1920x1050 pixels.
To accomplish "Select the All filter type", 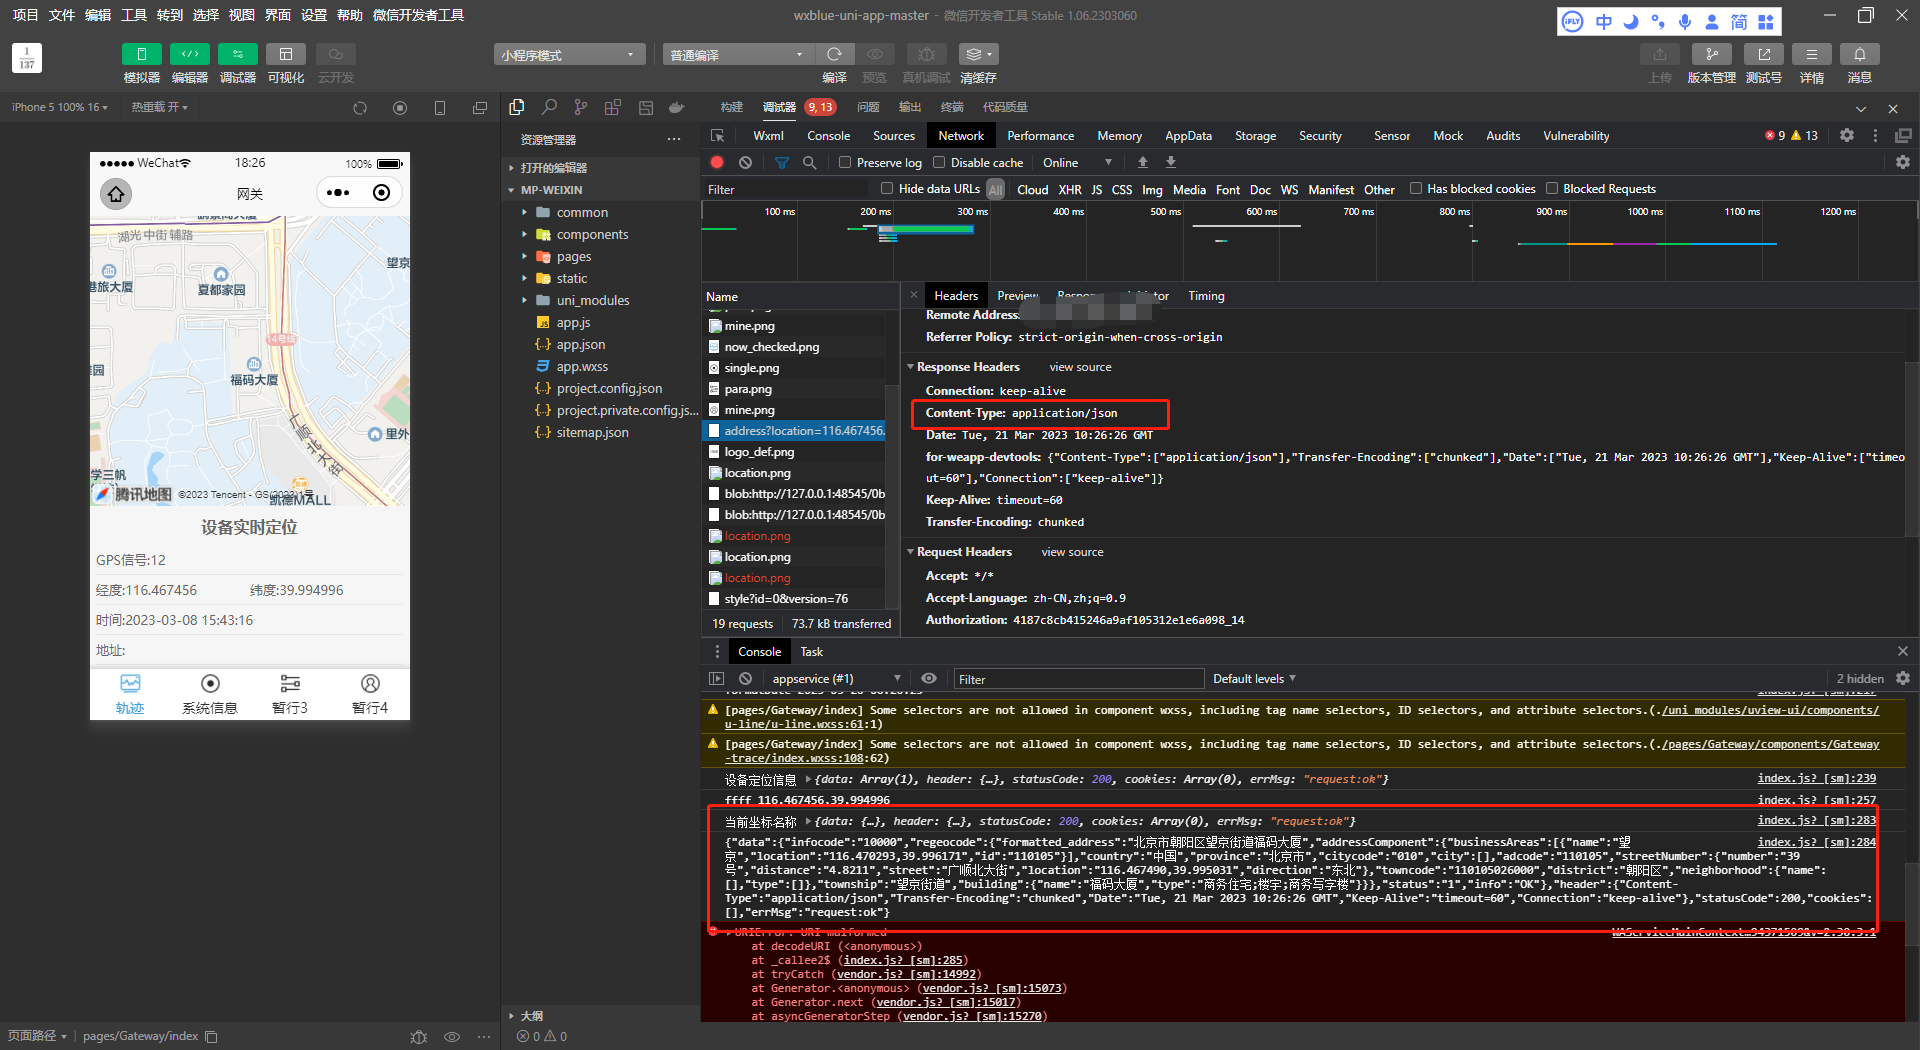I will pyautogui.click(x=995, y=189).
